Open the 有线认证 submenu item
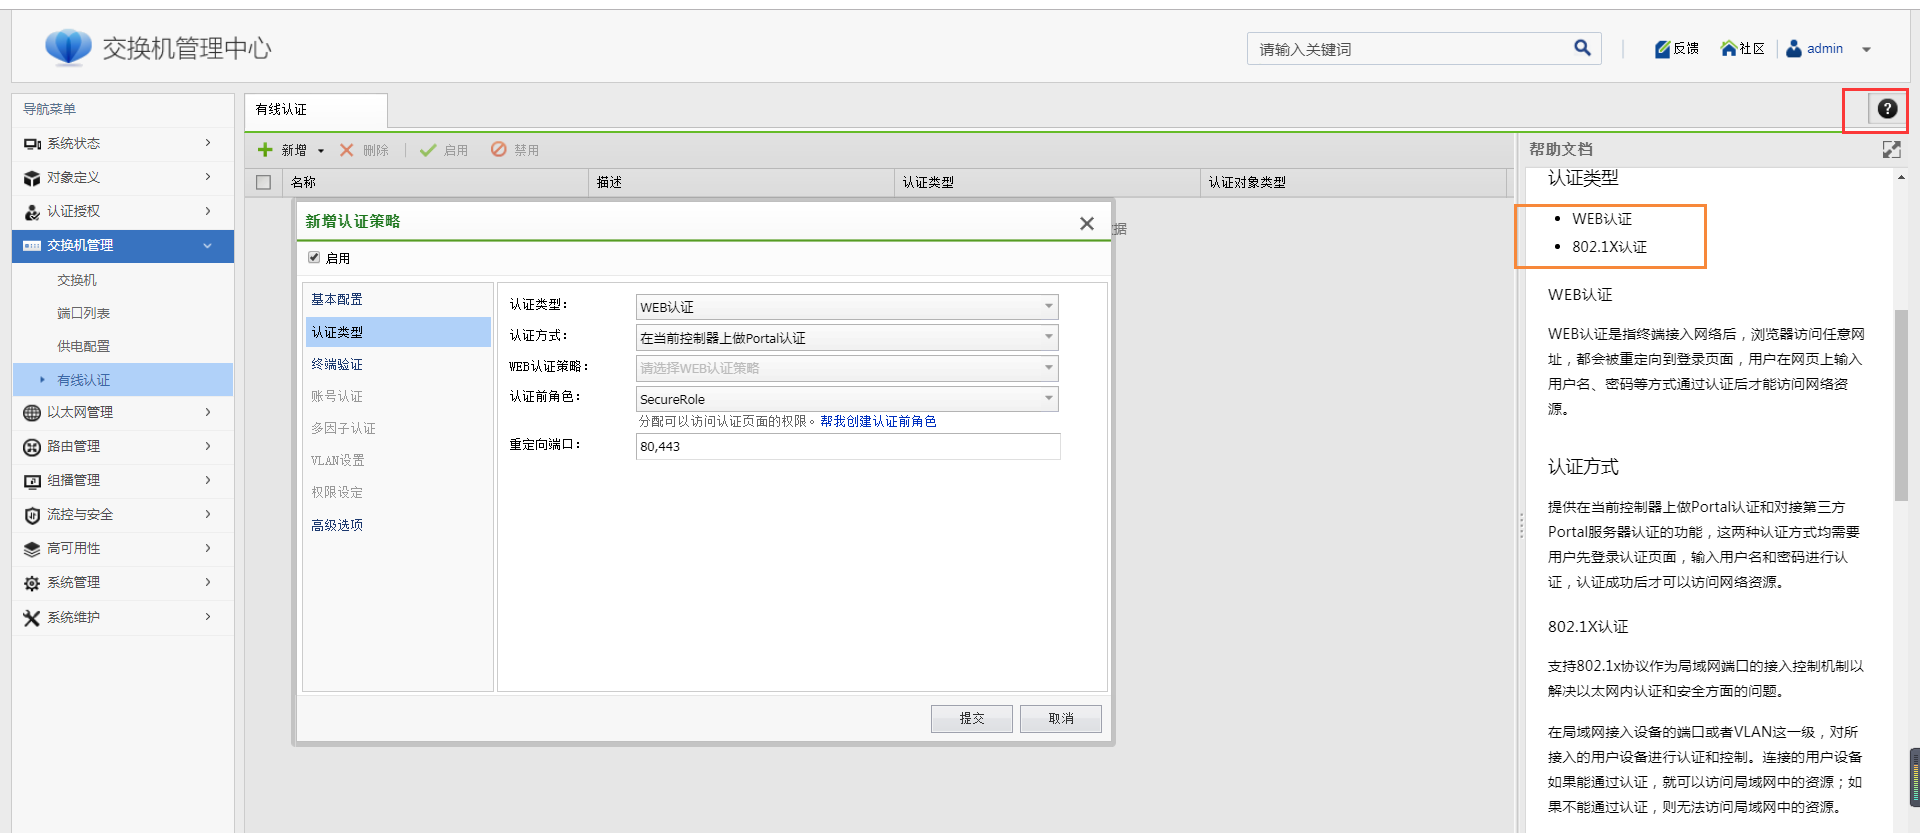The height and width of the screenshot is (833, 1920). pos(123,380)
